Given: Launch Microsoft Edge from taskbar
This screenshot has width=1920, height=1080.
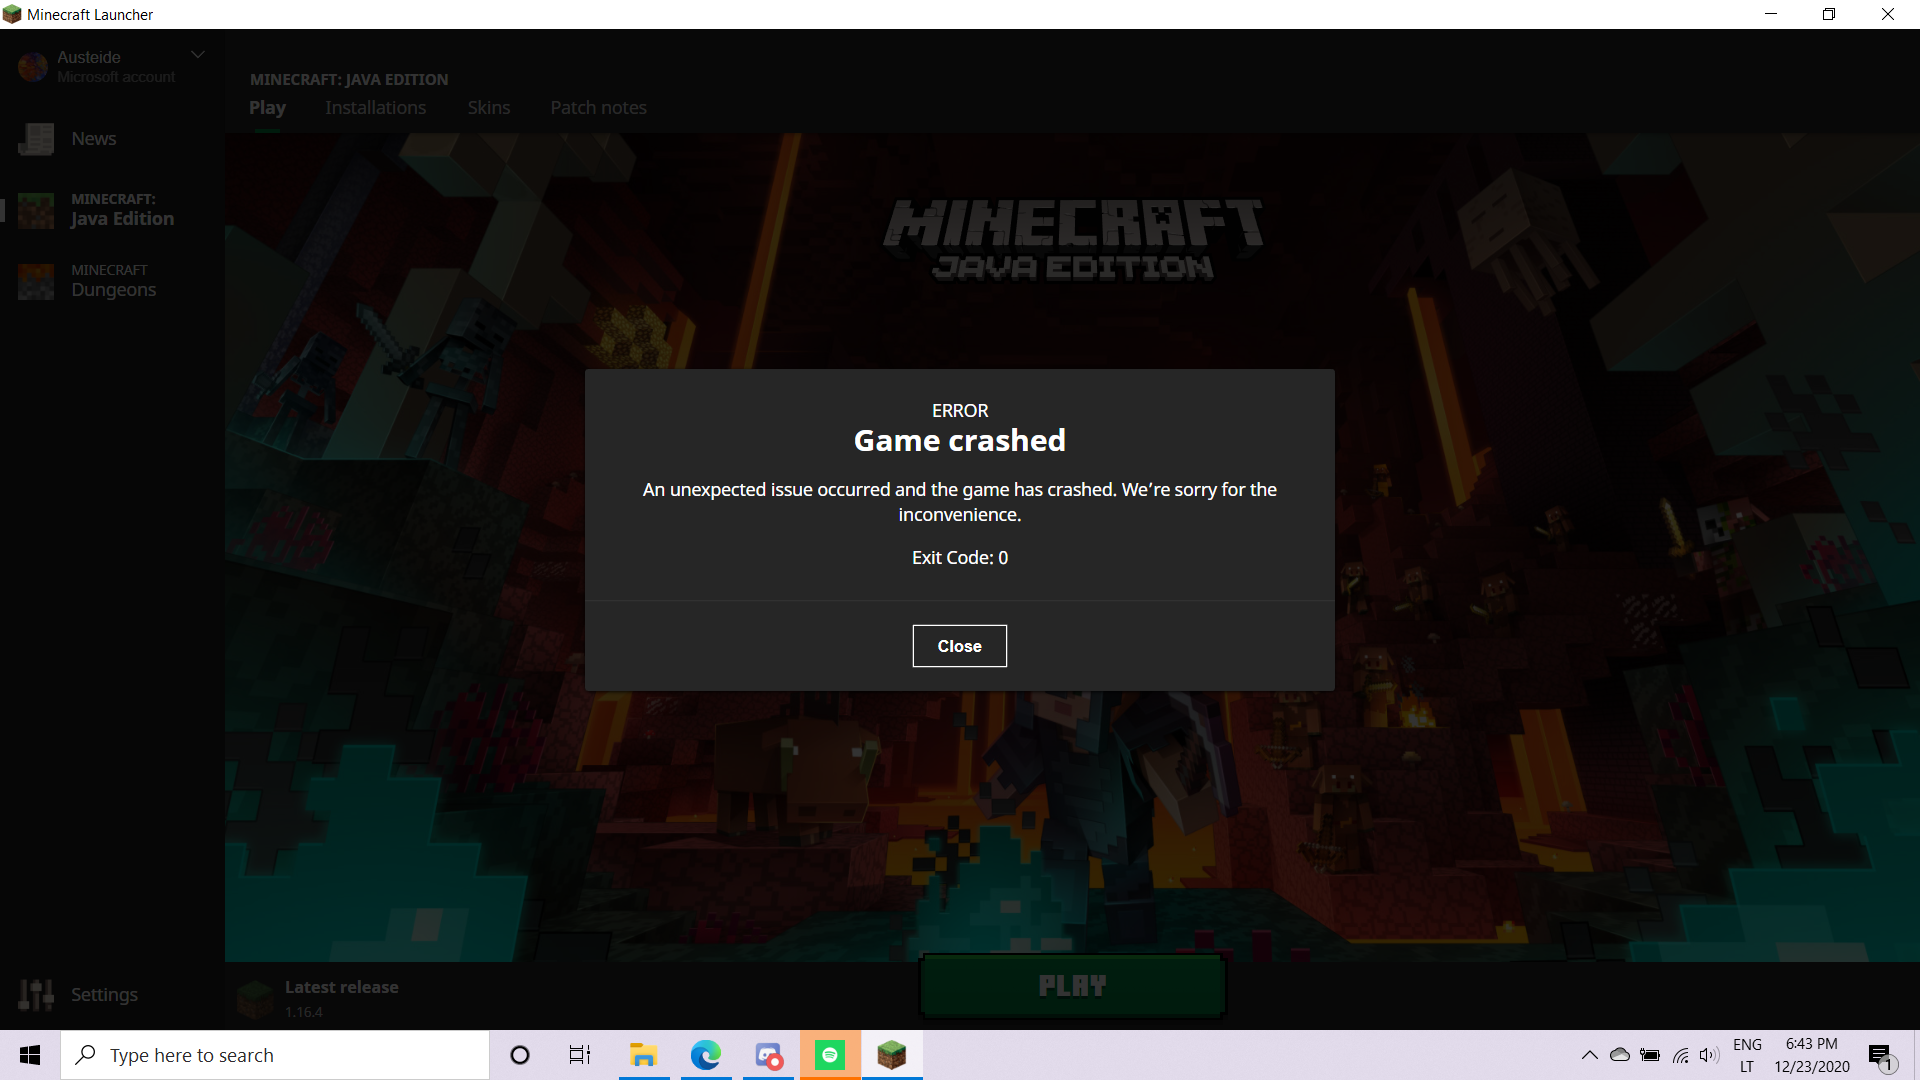Looking at the screenshot, I should [x=705, y=1055].
